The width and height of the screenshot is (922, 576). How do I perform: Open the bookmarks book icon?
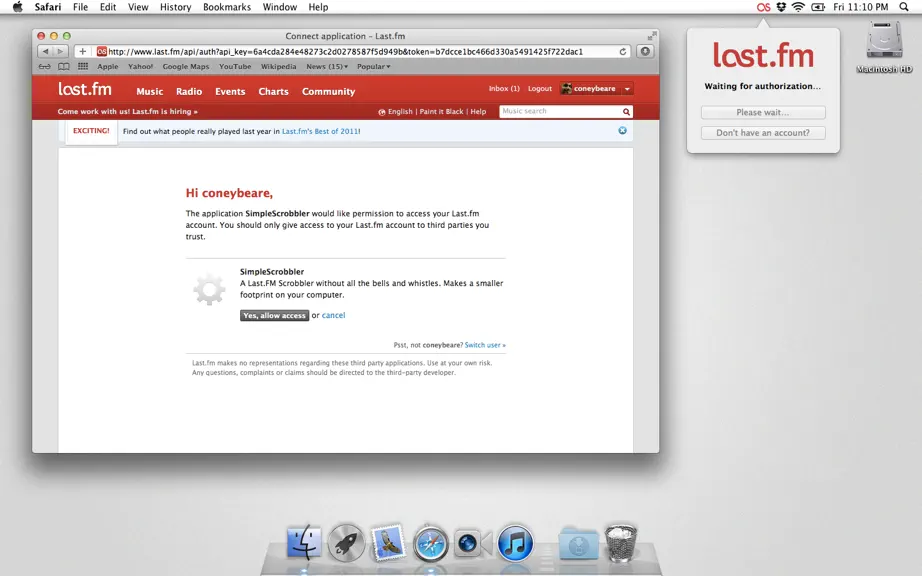[64, 66]
